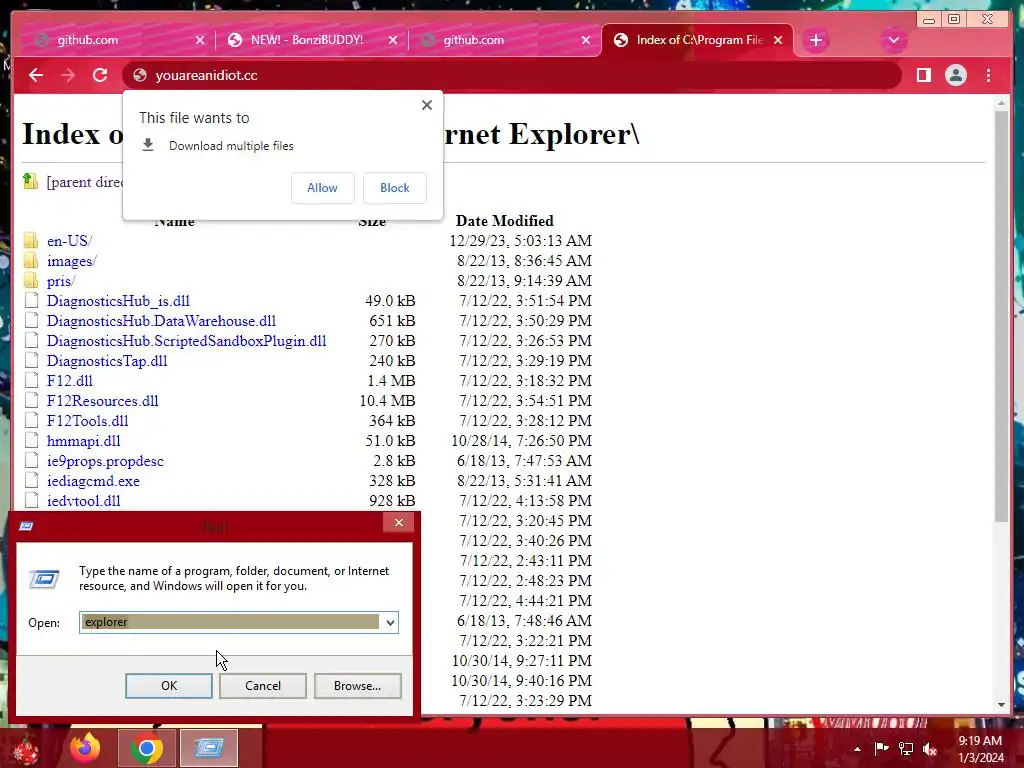
Task: Click the scrollbar down arrow
Action: 1002,705
